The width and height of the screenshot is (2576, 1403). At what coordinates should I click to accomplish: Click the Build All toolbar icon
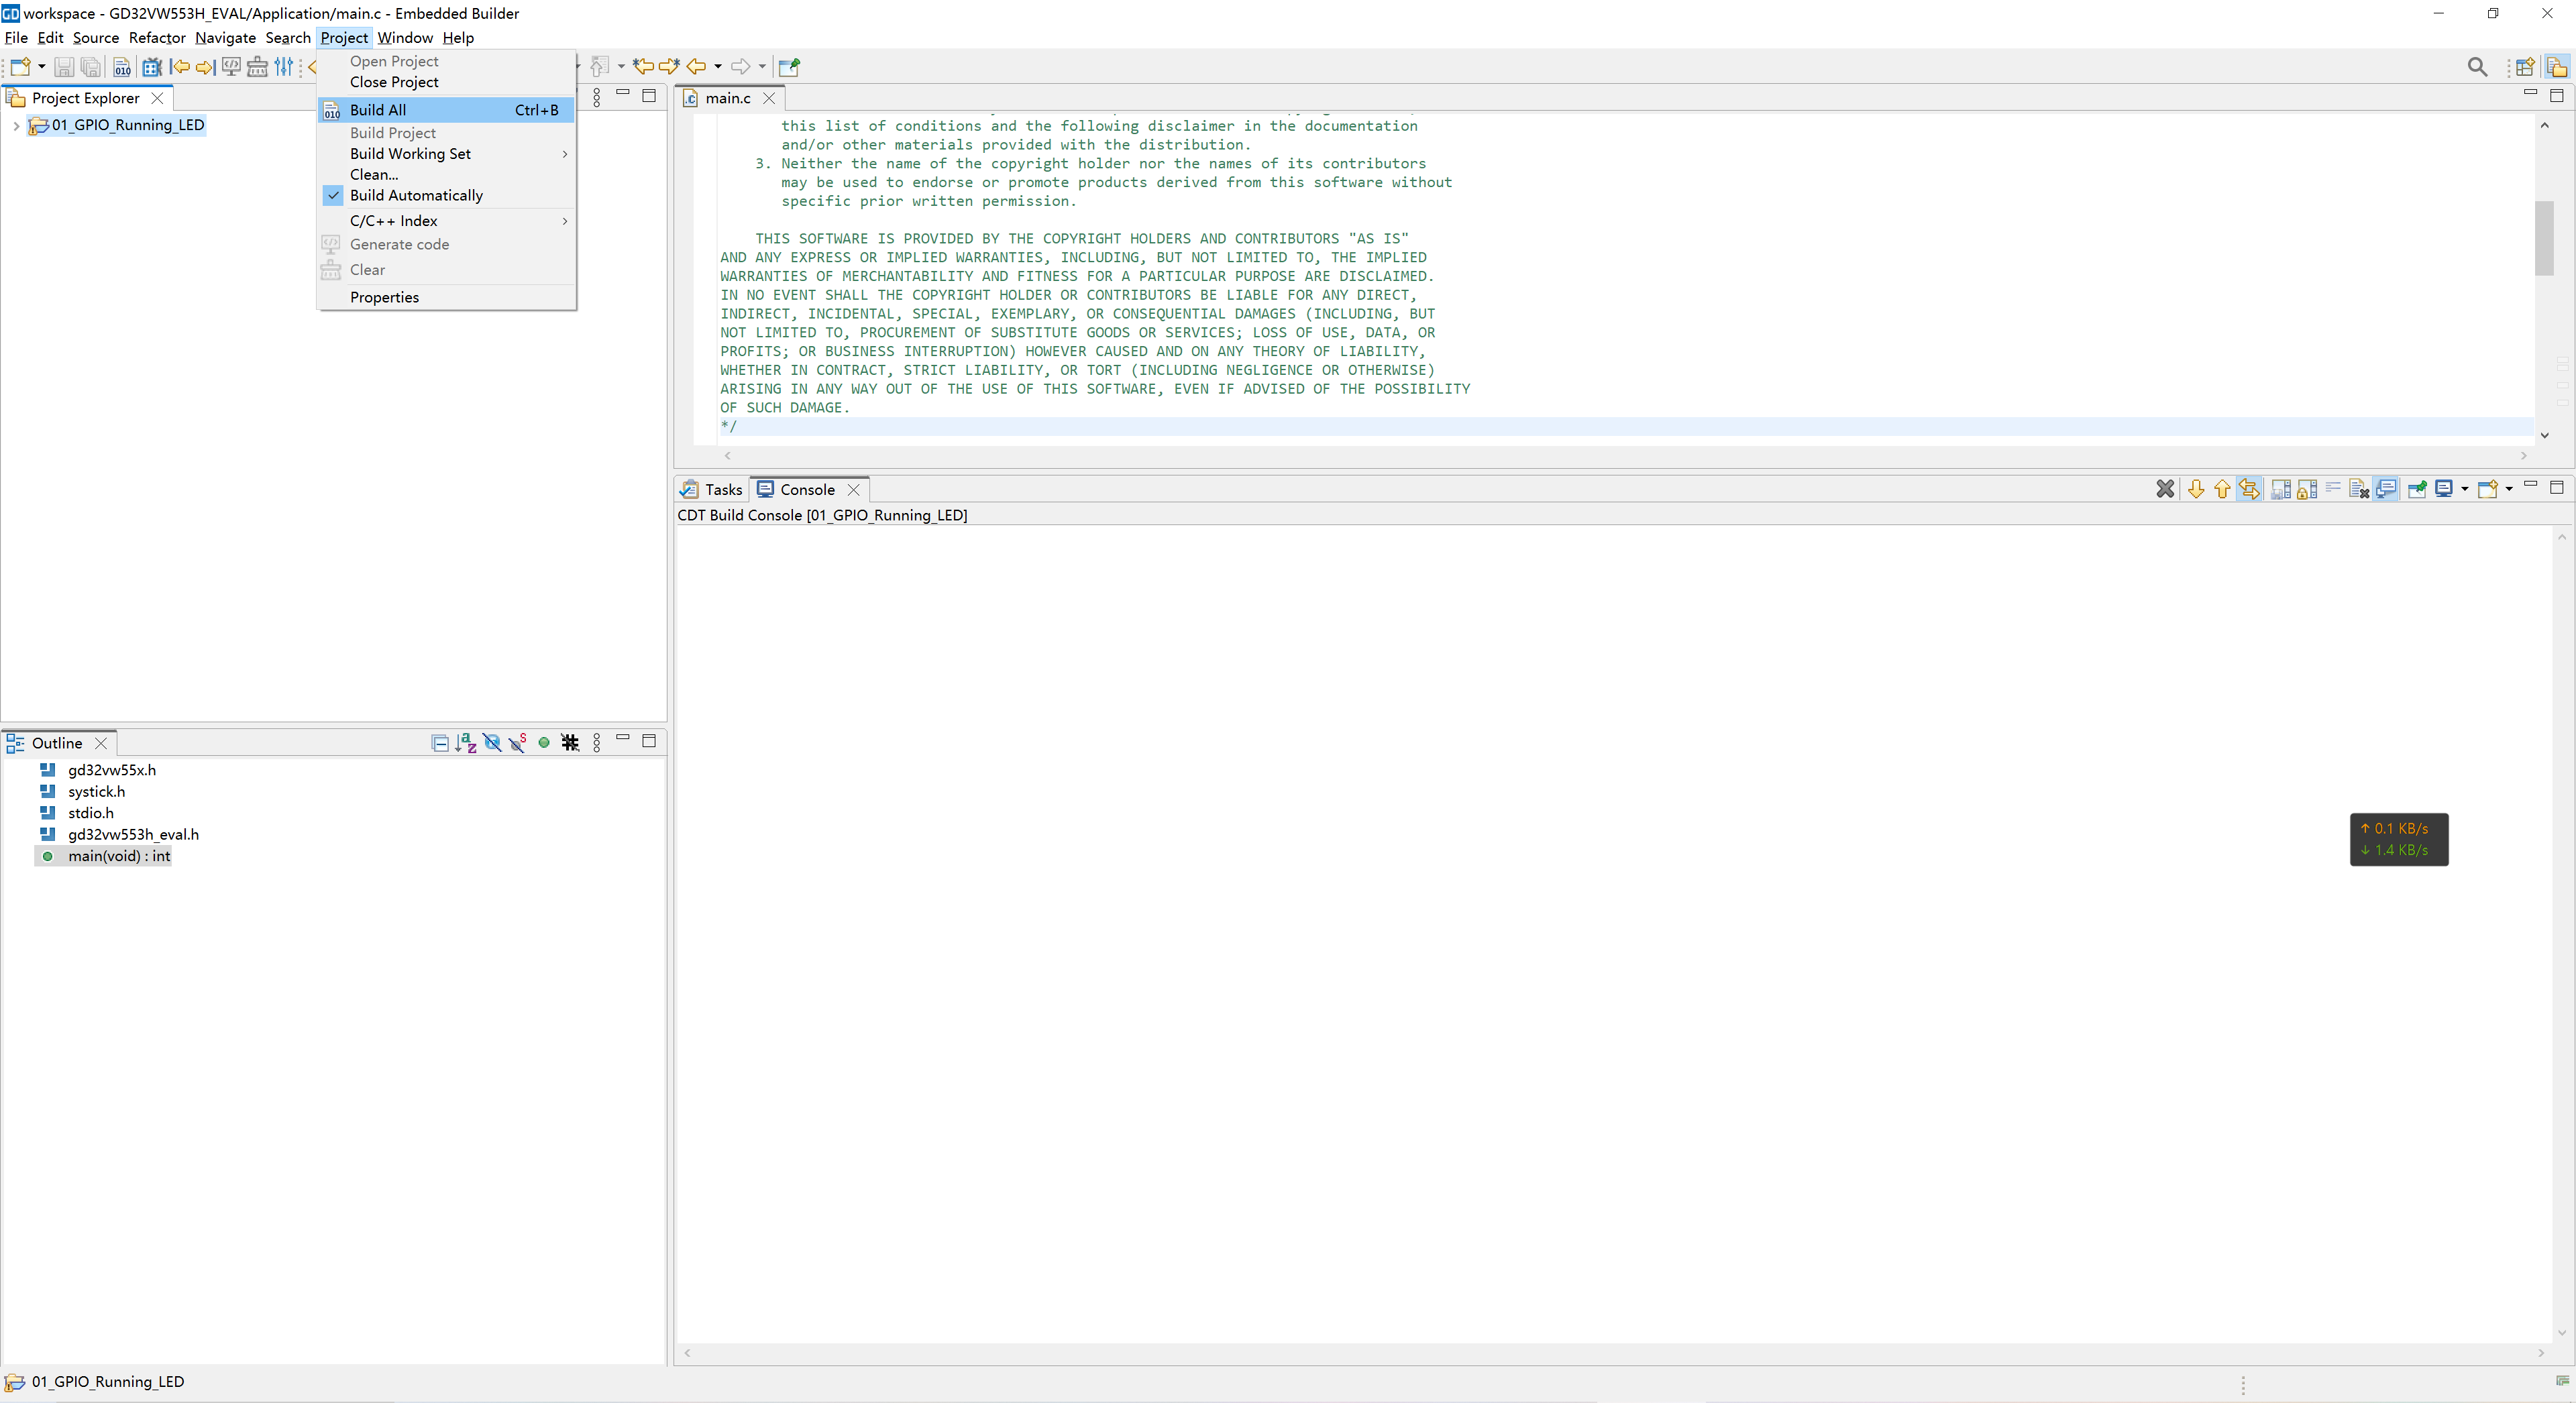pyautogui.click(x=122, y=67)
